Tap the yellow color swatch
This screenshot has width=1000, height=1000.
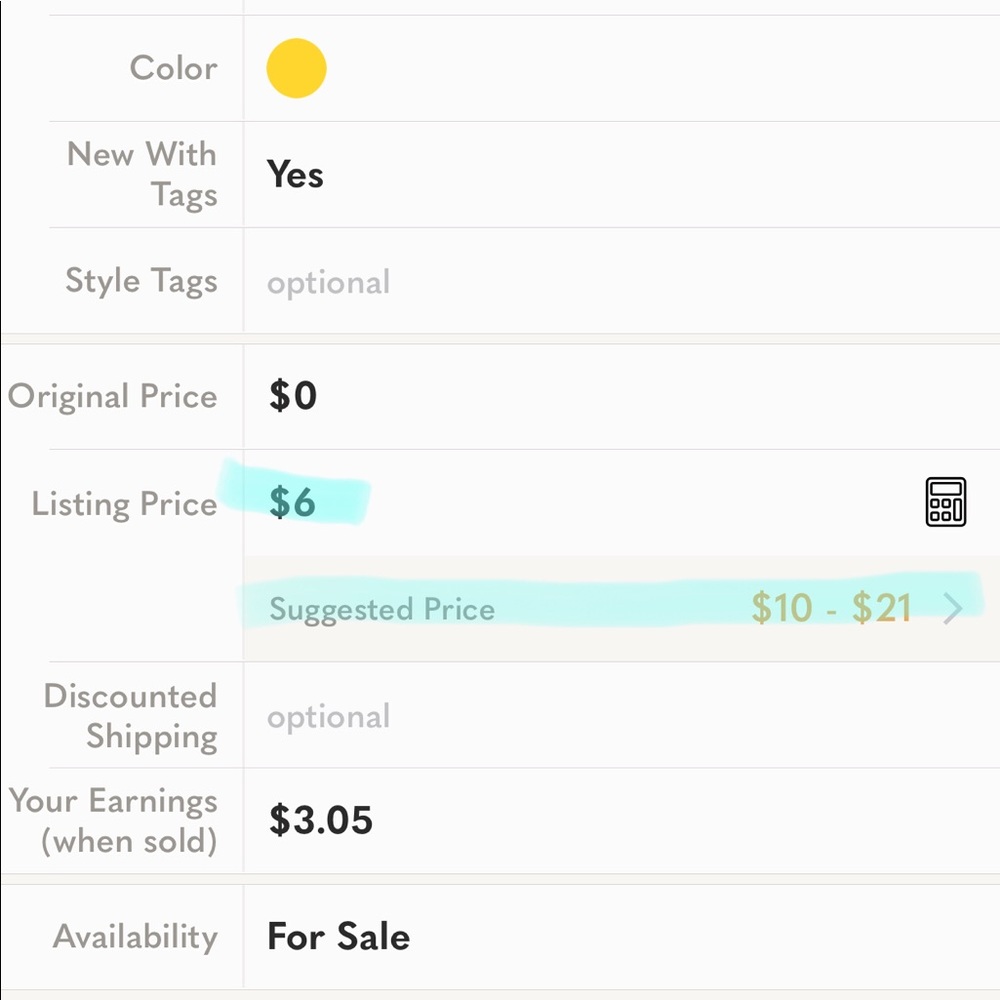tap(297, 68)
